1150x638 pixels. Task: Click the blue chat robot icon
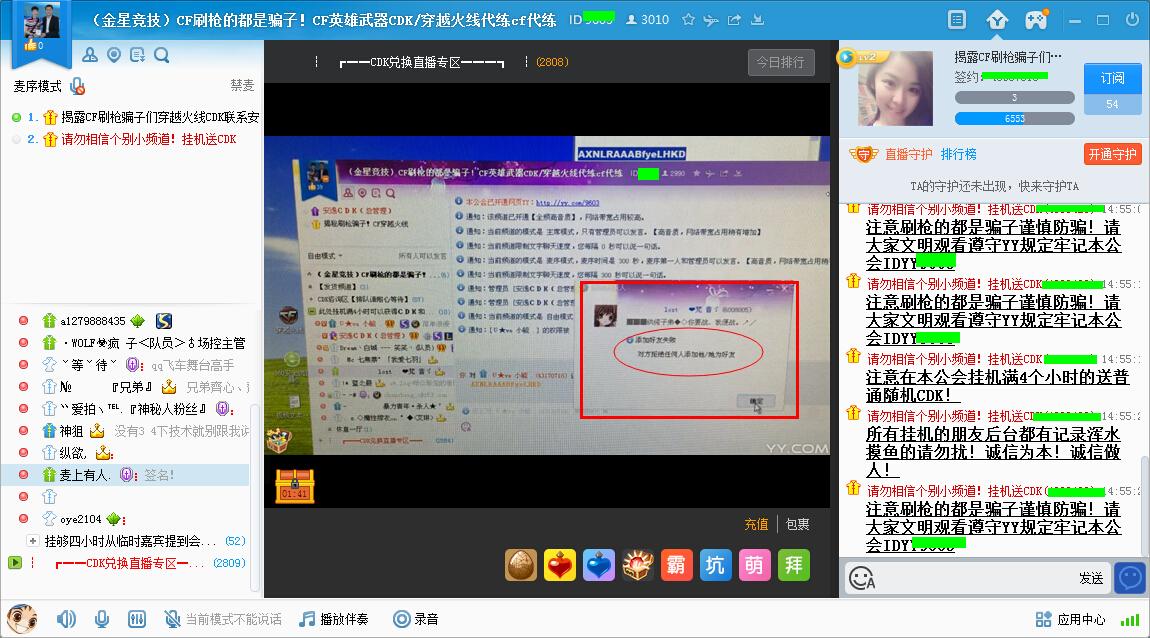point(1130,578)
